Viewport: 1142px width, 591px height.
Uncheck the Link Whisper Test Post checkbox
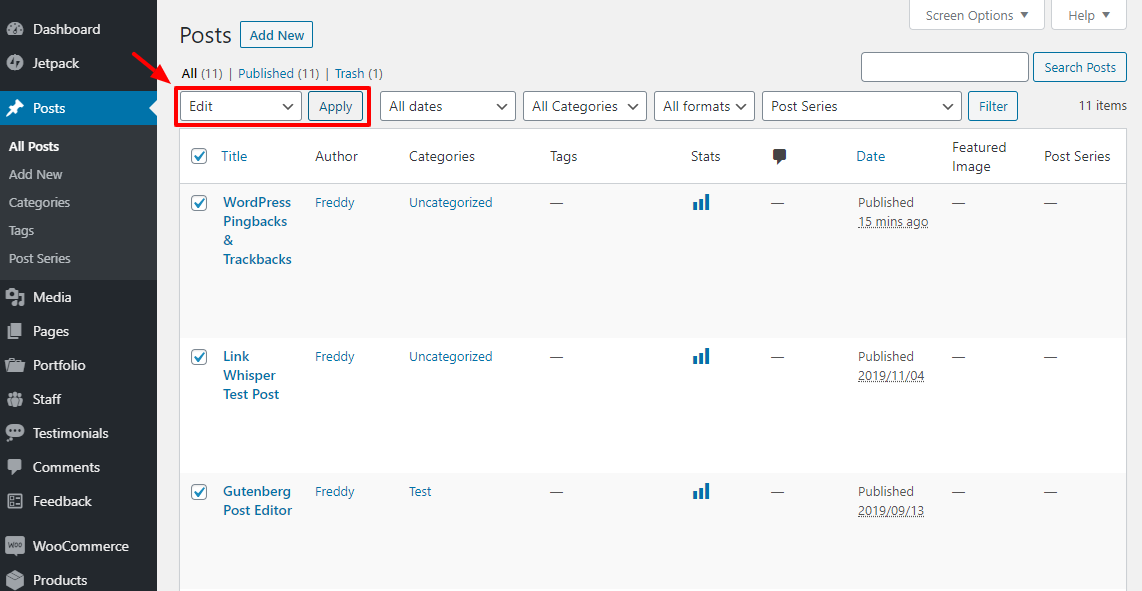199,356
